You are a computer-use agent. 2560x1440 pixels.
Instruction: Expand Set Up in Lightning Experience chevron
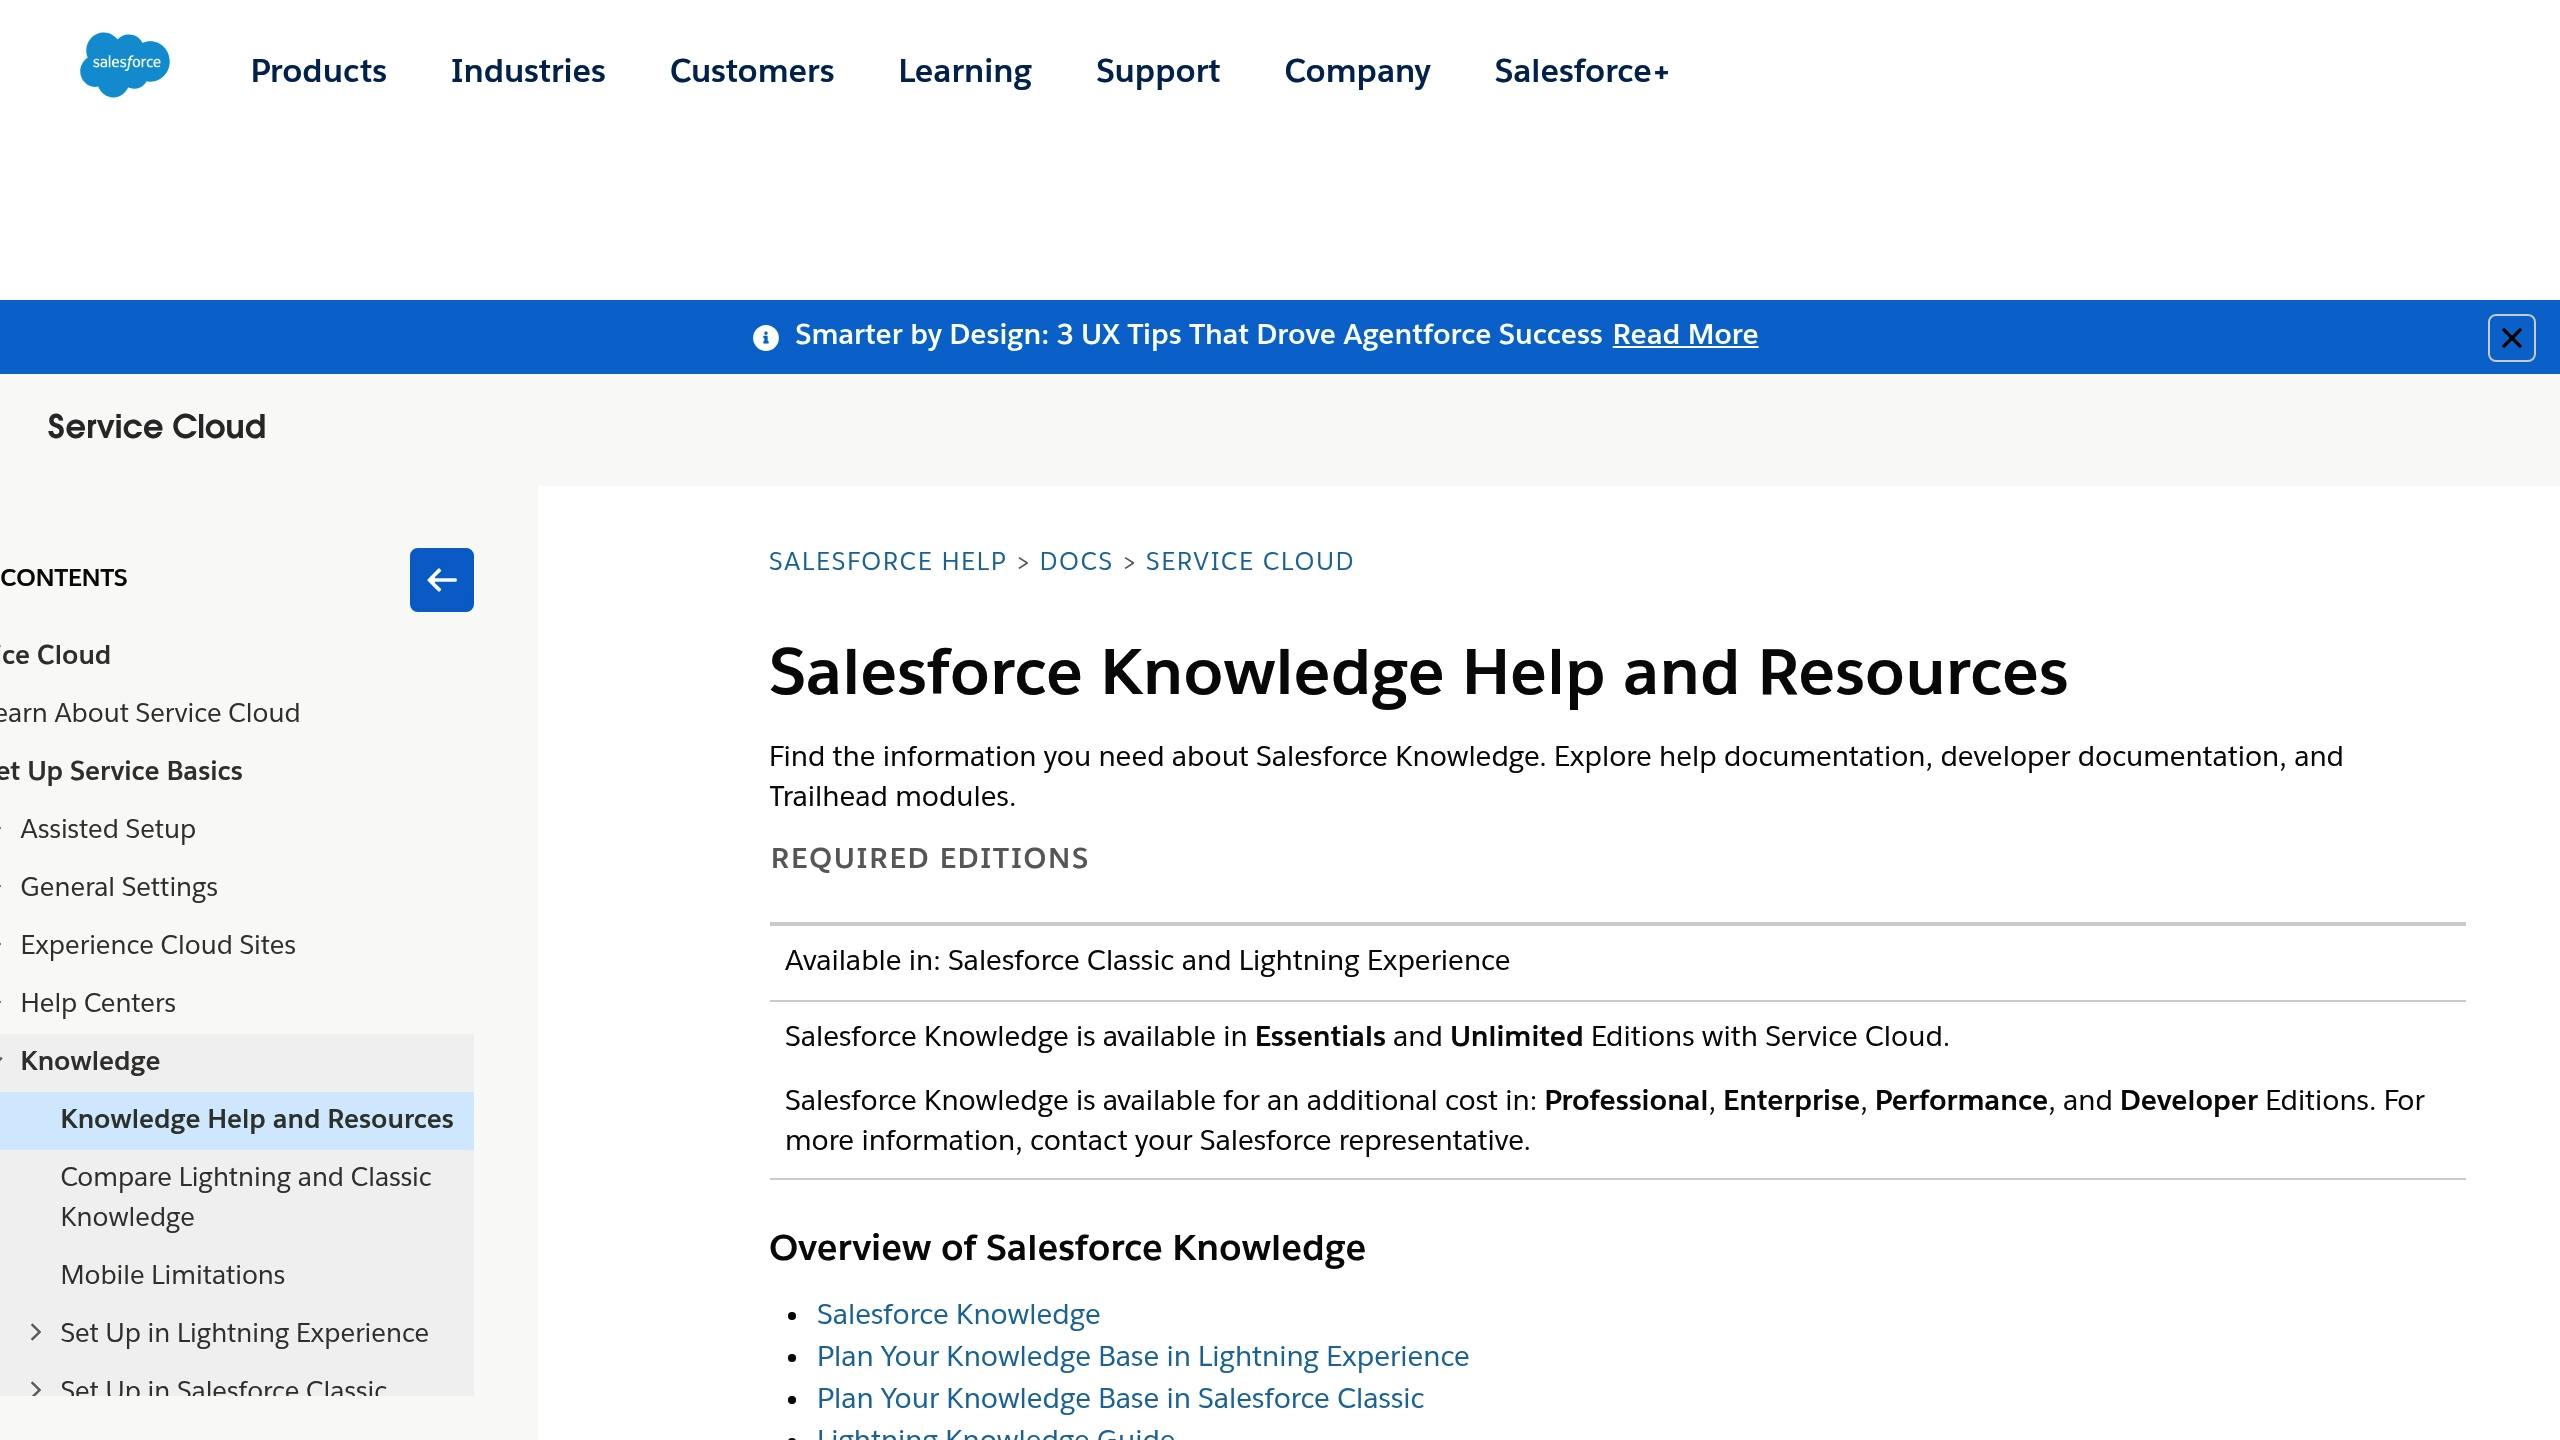(36, 1332)
